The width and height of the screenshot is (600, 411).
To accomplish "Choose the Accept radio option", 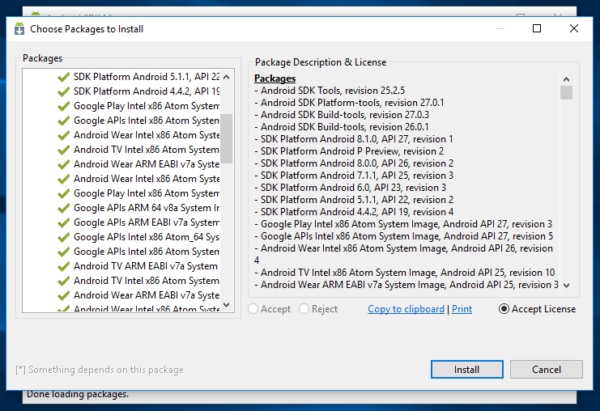I will click(253, 309).
